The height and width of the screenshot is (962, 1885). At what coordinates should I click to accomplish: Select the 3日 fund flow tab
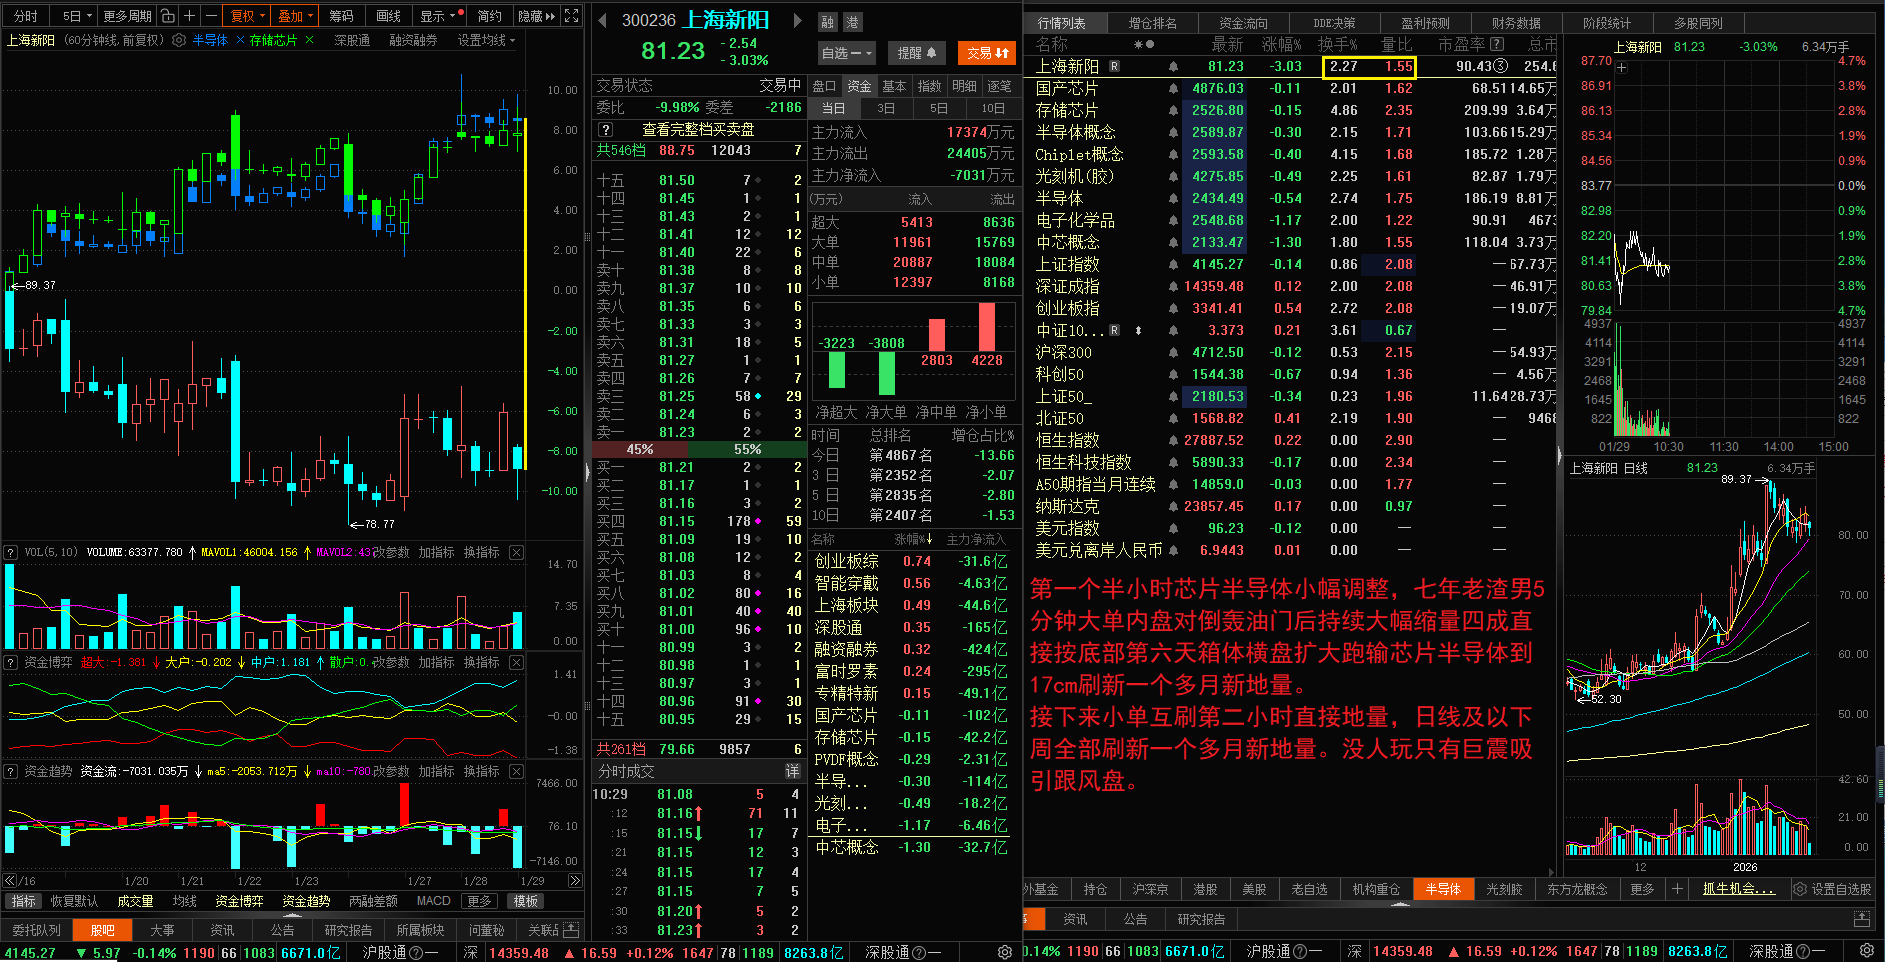(886, 108)
